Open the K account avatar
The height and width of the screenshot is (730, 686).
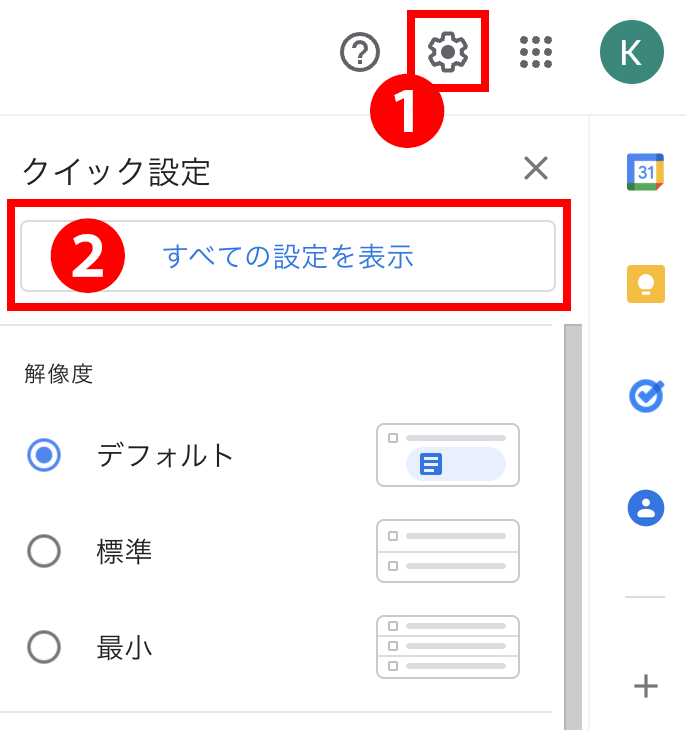point(632,52)
